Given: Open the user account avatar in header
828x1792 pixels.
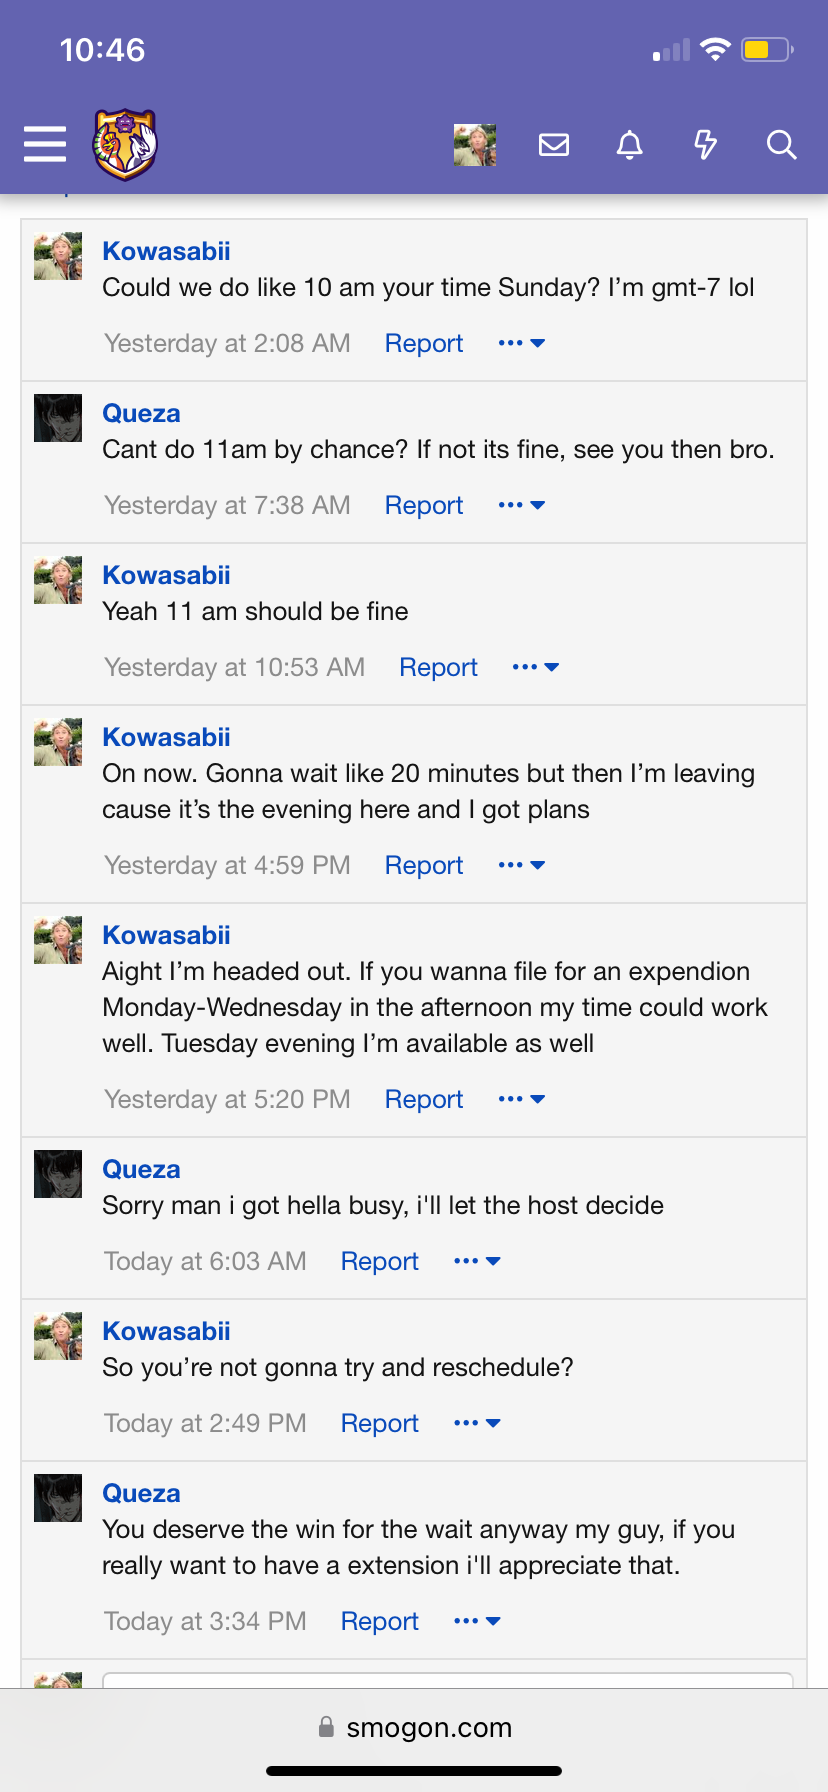Looking at the screenshot, I should (x=475, y=145).
